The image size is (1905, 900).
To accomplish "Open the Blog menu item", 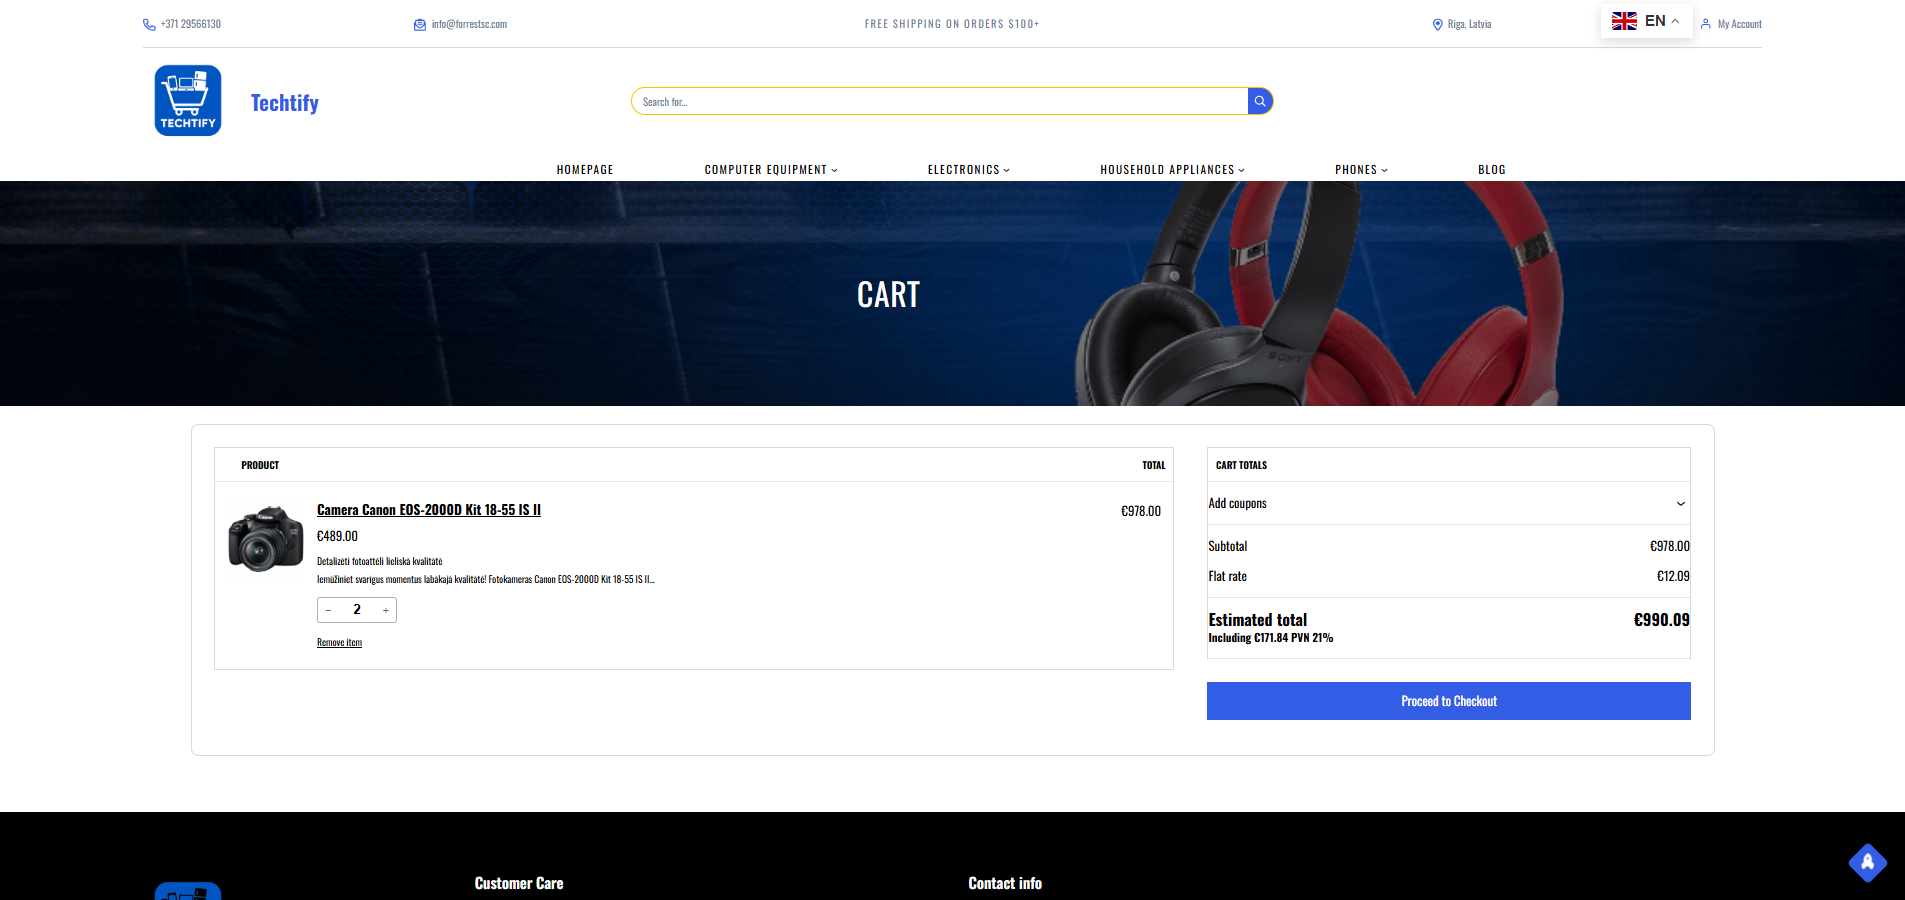I will coord(1491,170).
